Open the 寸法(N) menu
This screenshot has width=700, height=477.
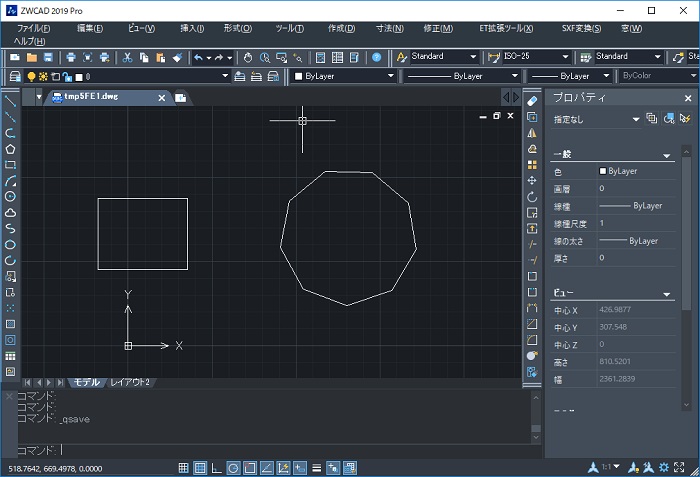pos(390,29)
